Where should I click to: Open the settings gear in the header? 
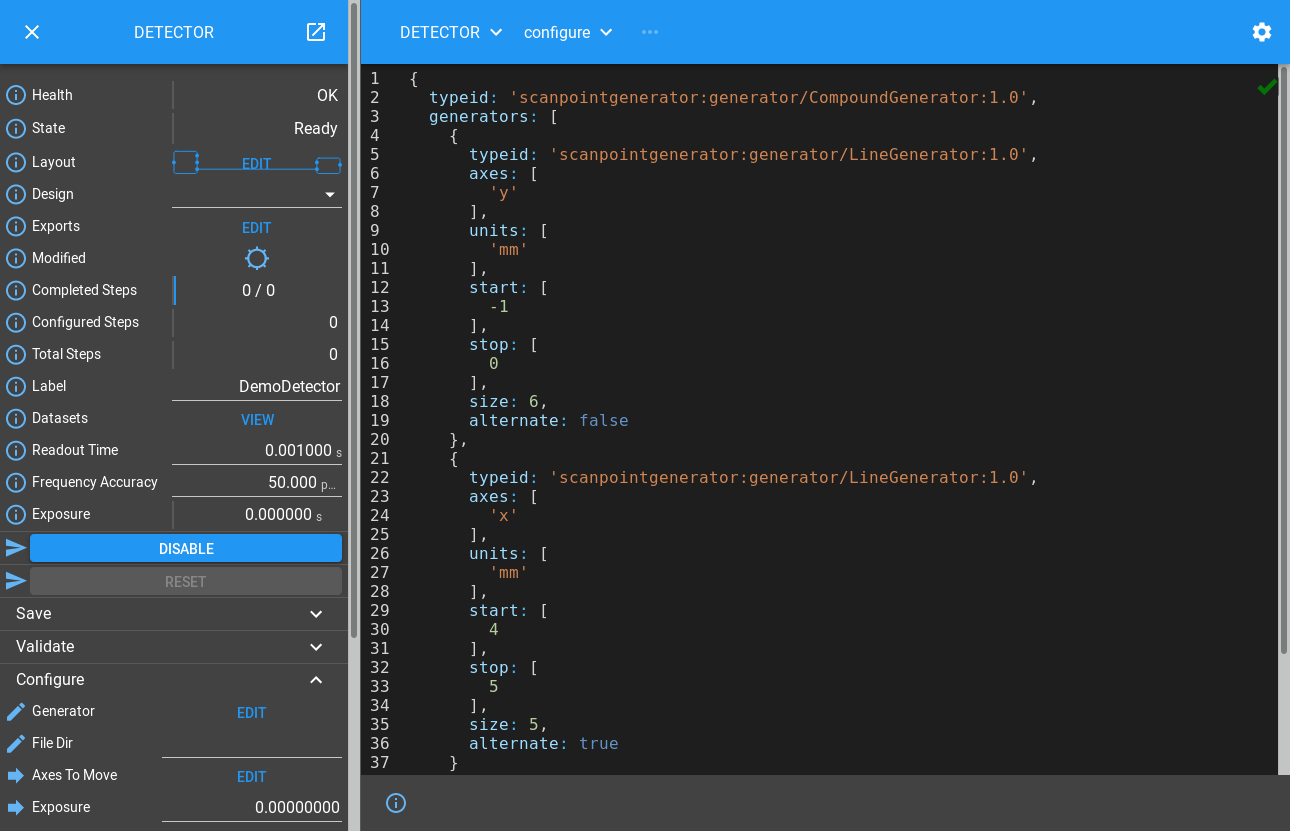click(1262, 32)
